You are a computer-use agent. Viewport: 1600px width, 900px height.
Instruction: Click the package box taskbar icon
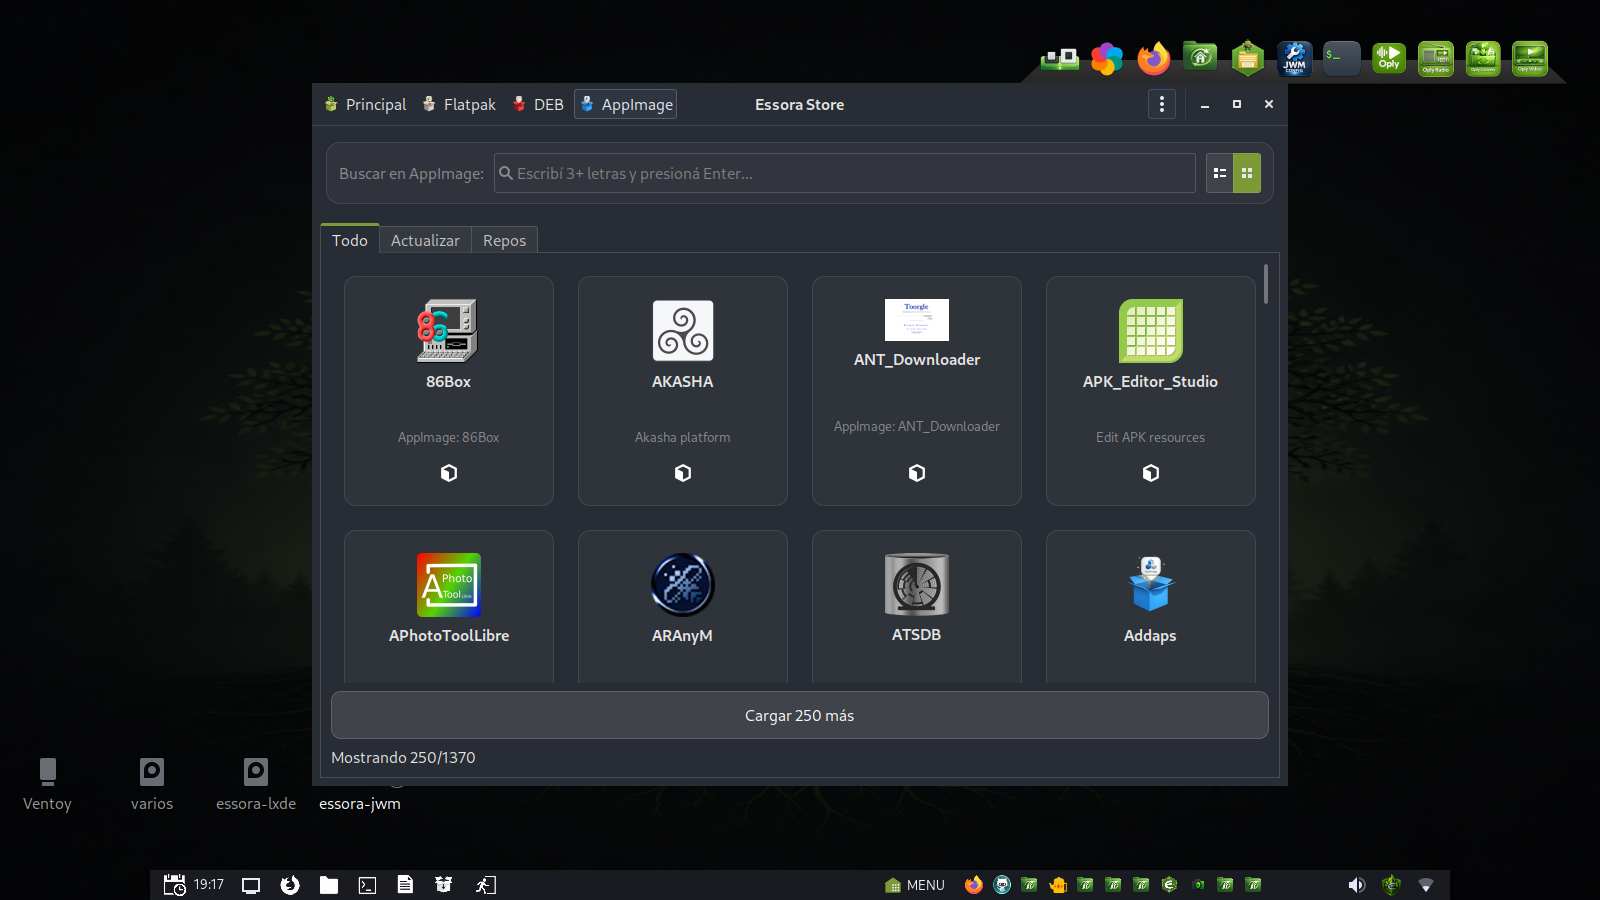pyautogui.click(x=444, y=884)
